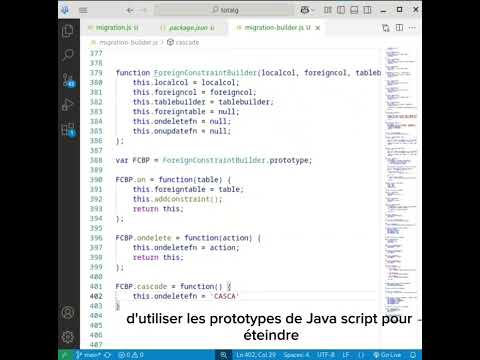
Task: Open the customize layout icon
Action: point(328,10)
